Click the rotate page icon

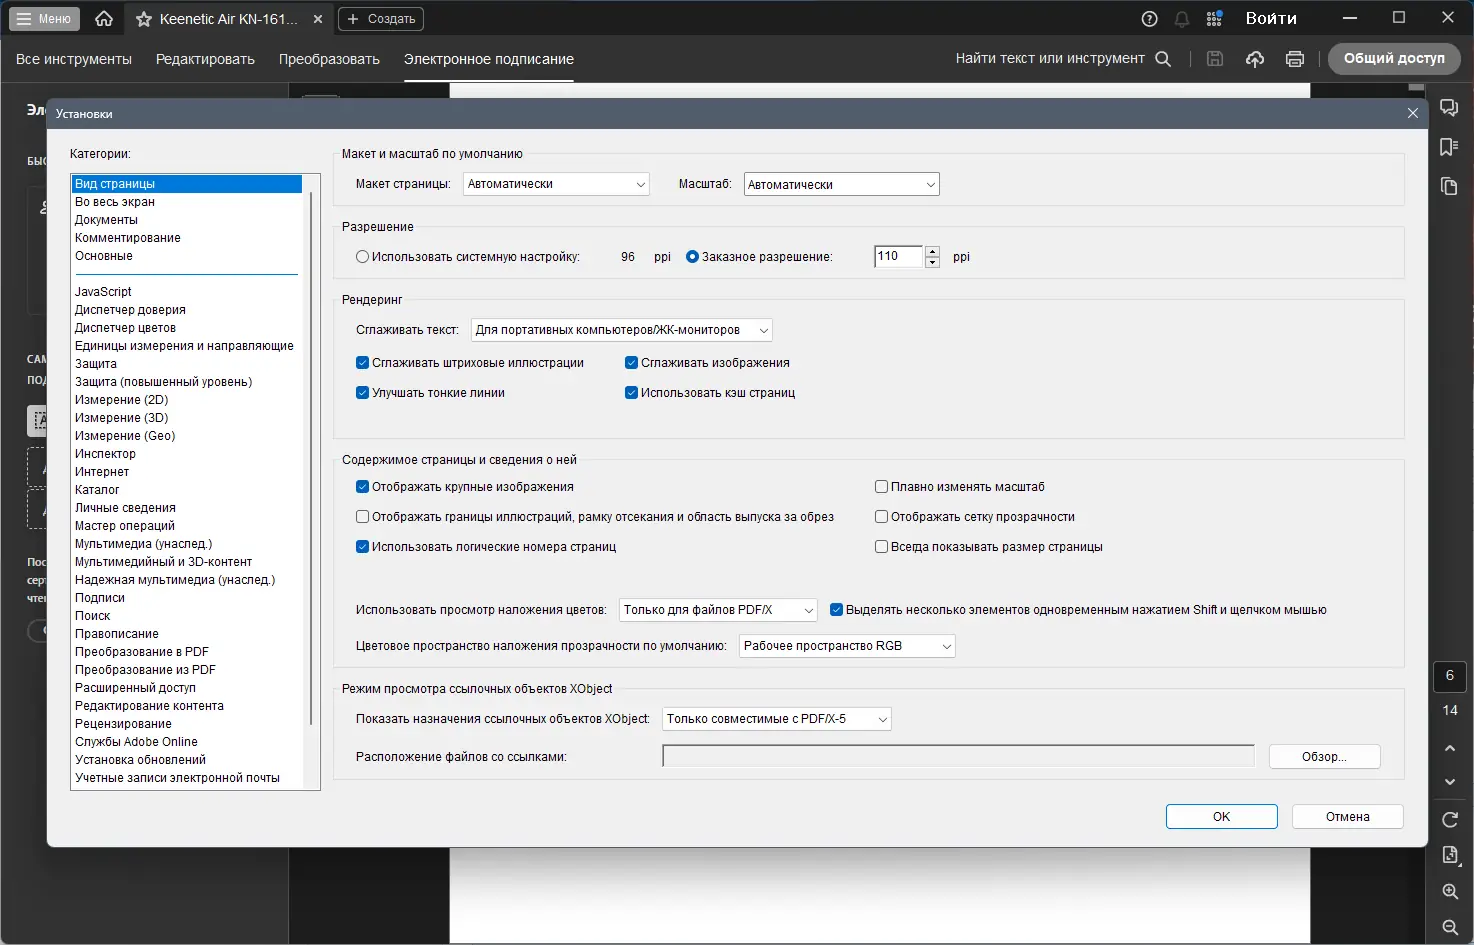point(1449,819)
